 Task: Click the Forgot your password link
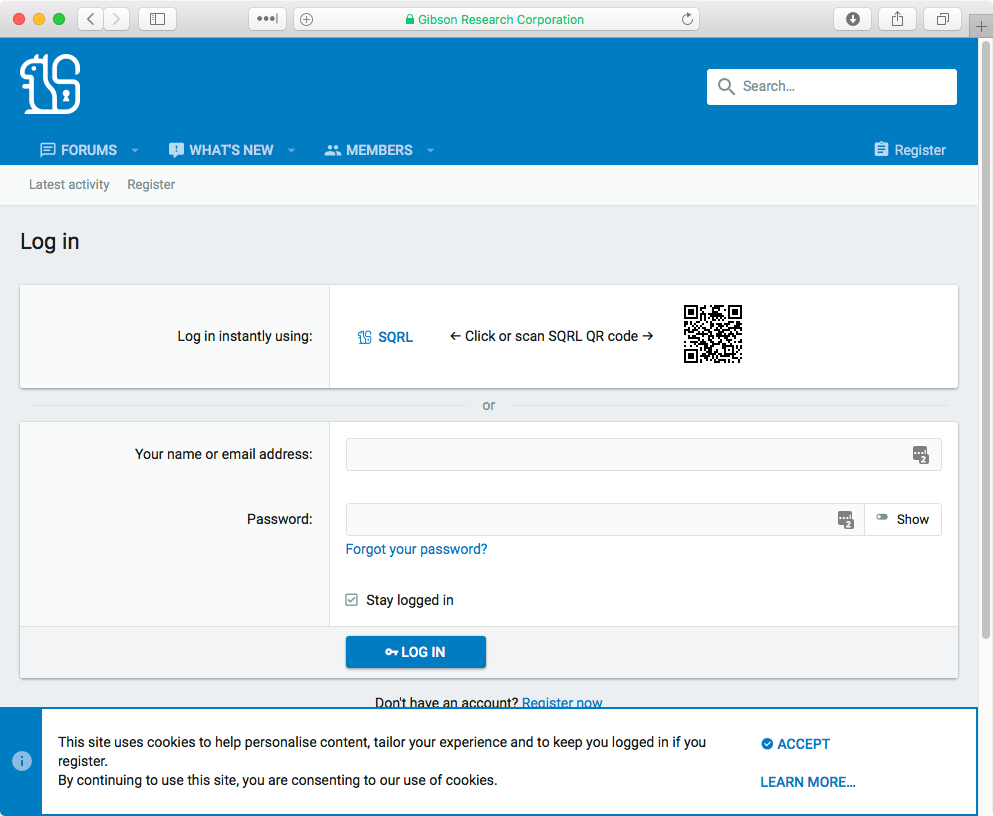pyautogui.click(x=416, y=549)
